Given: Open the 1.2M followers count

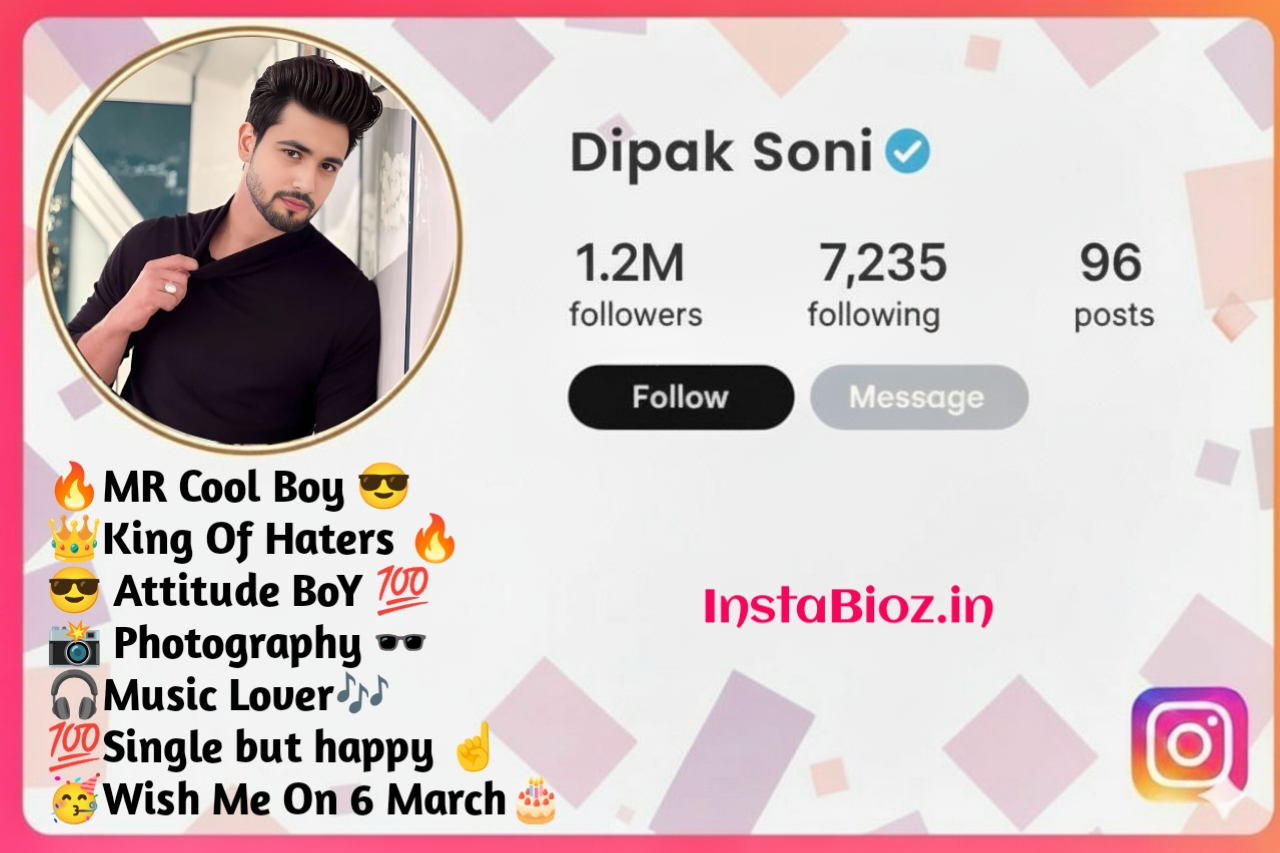Looking at the screenshot, I should (x=635, y=285).
